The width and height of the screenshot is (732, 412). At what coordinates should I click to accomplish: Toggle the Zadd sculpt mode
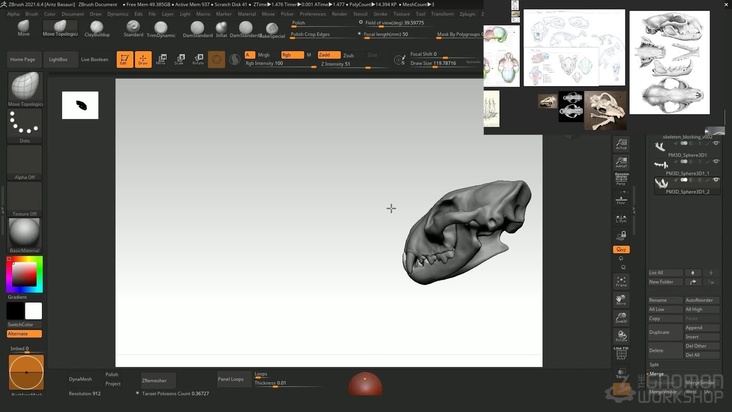tap(325, 55)
